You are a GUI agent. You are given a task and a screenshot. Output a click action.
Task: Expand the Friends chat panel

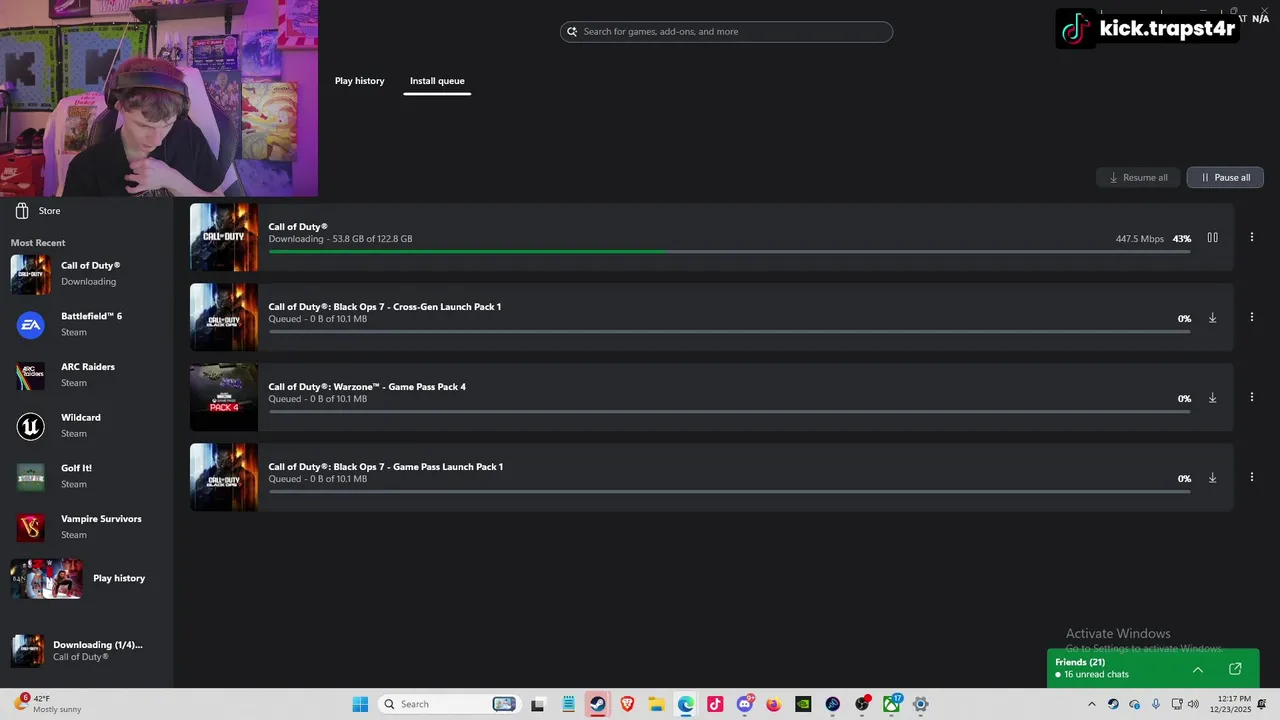(x=1198, y=669)
